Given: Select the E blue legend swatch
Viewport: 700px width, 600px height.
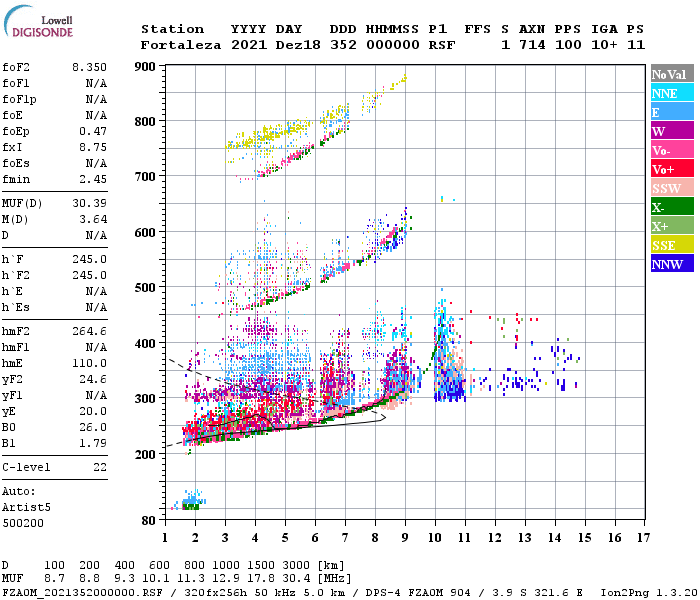Looking at the screenshot, I should point(672,111).
